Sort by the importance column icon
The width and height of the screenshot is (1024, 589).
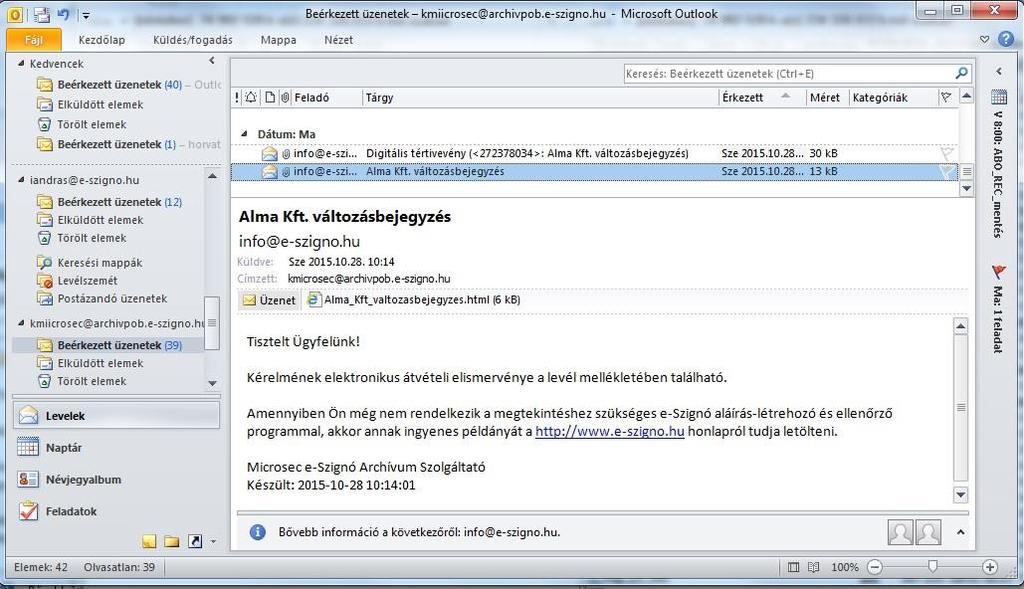237,98
